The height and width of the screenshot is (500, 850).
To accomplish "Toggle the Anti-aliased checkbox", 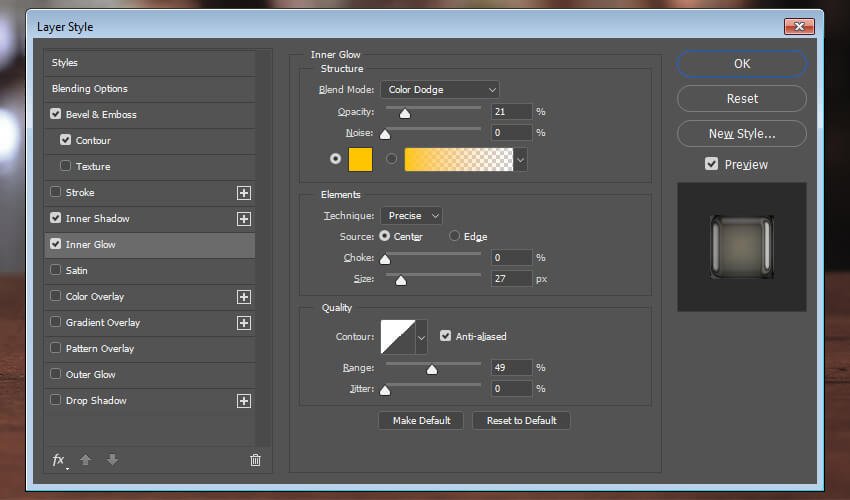I will tap(446, 336).
